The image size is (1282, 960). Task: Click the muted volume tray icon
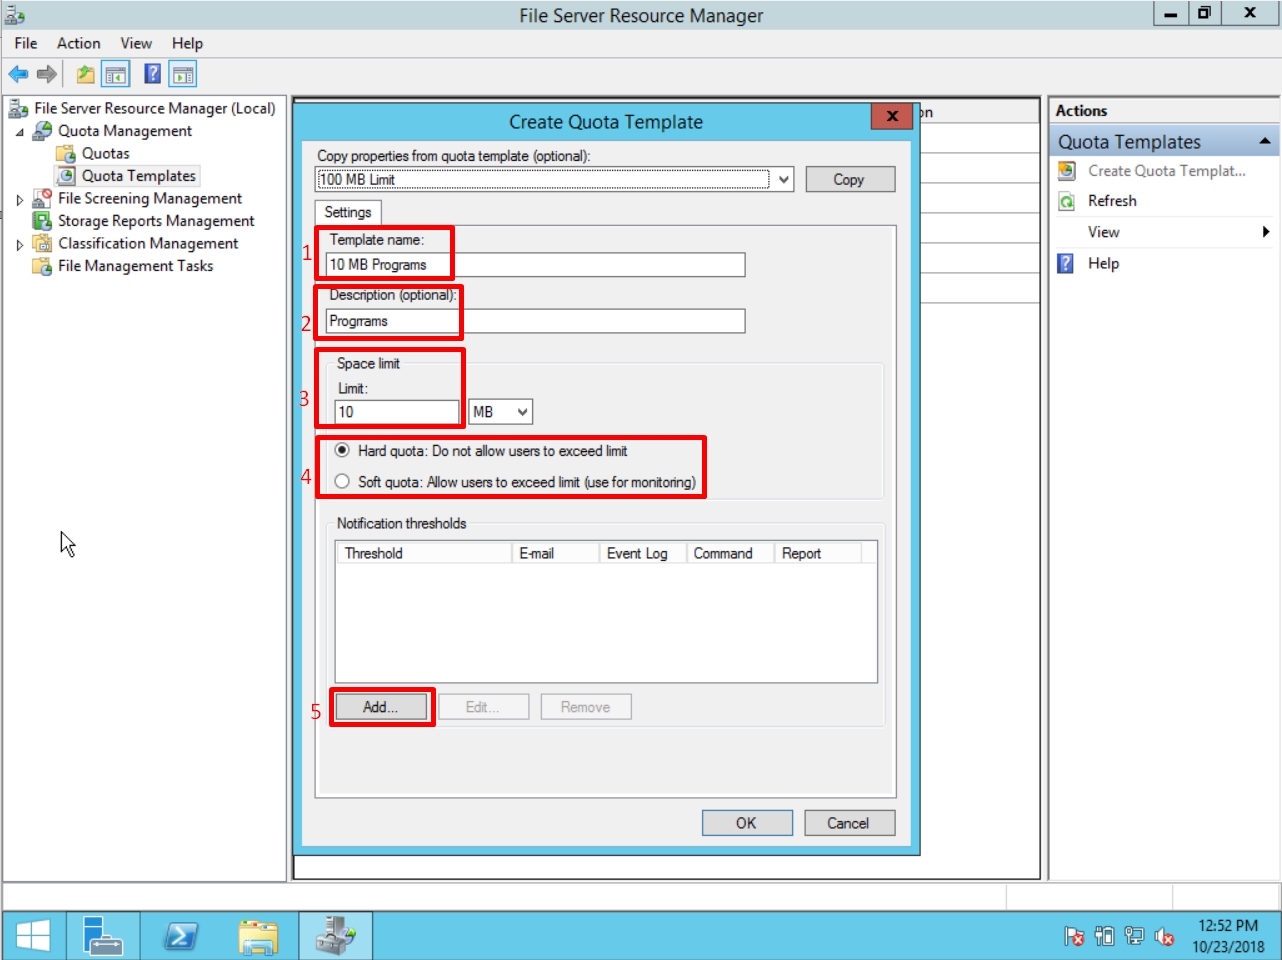(1163, 936)
